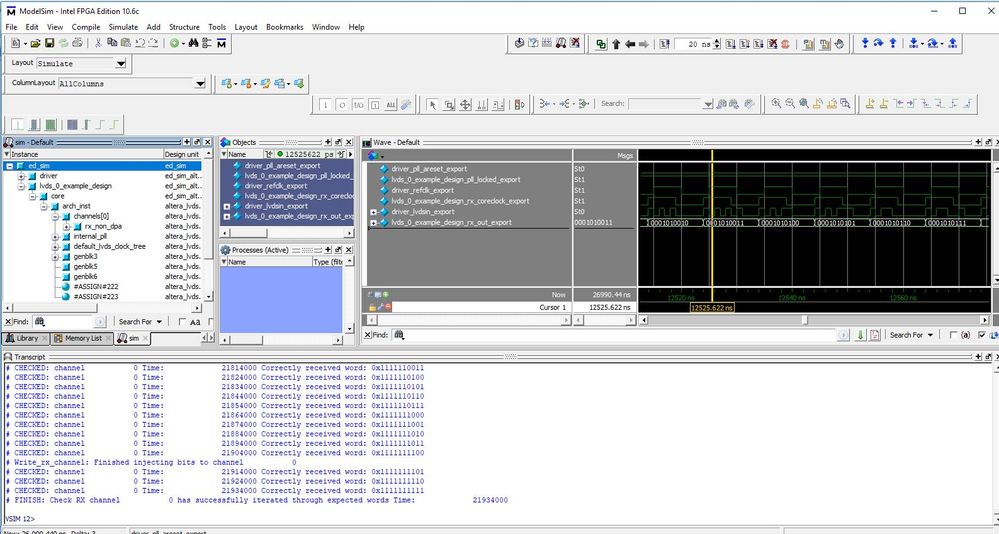The image size is (999, 534).
Task: Click the I/O filter toolbar button
Action: pyautogui.click(x=358, y=105)
